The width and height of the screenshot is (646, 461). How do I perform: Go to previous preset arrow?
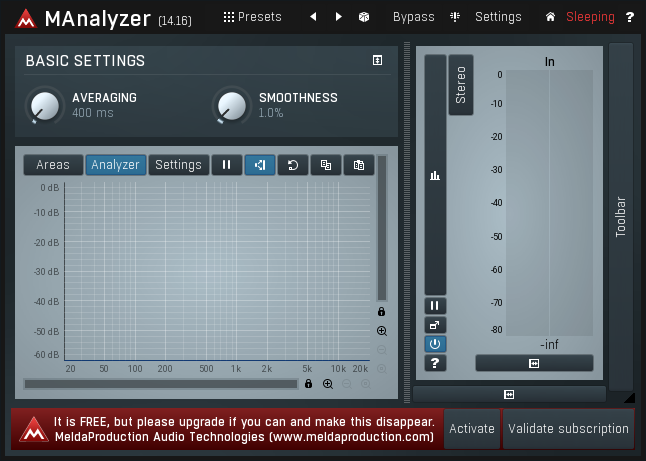click(313, 17)
